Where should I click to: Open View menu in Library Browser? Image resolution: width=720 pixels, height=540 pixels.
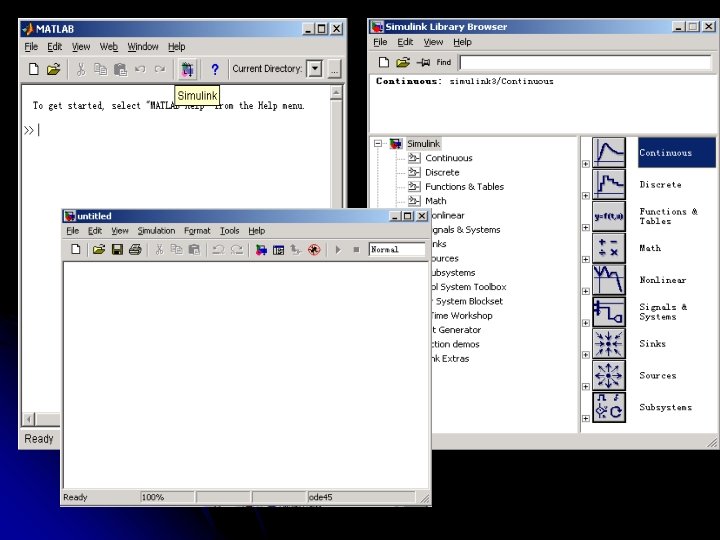tap(433, 42)
